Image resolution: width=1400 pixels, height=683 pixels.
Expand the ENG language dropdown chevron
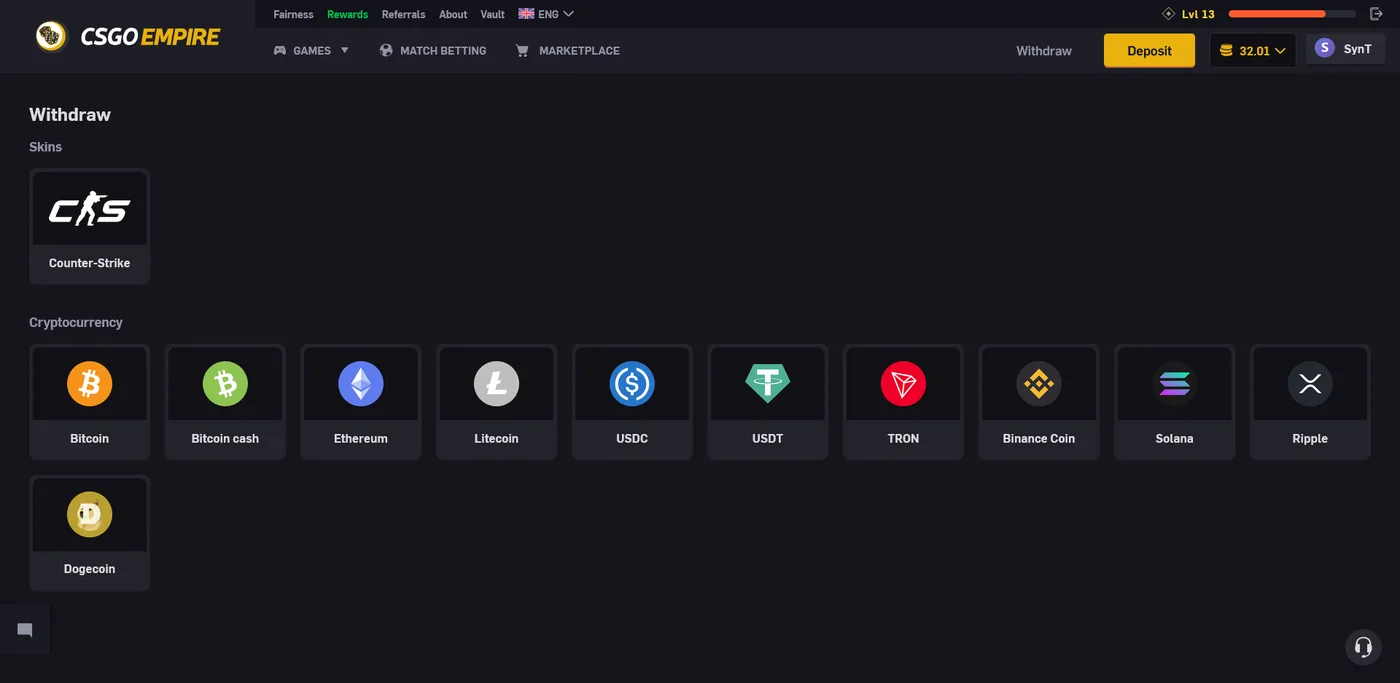pos(569,14)
